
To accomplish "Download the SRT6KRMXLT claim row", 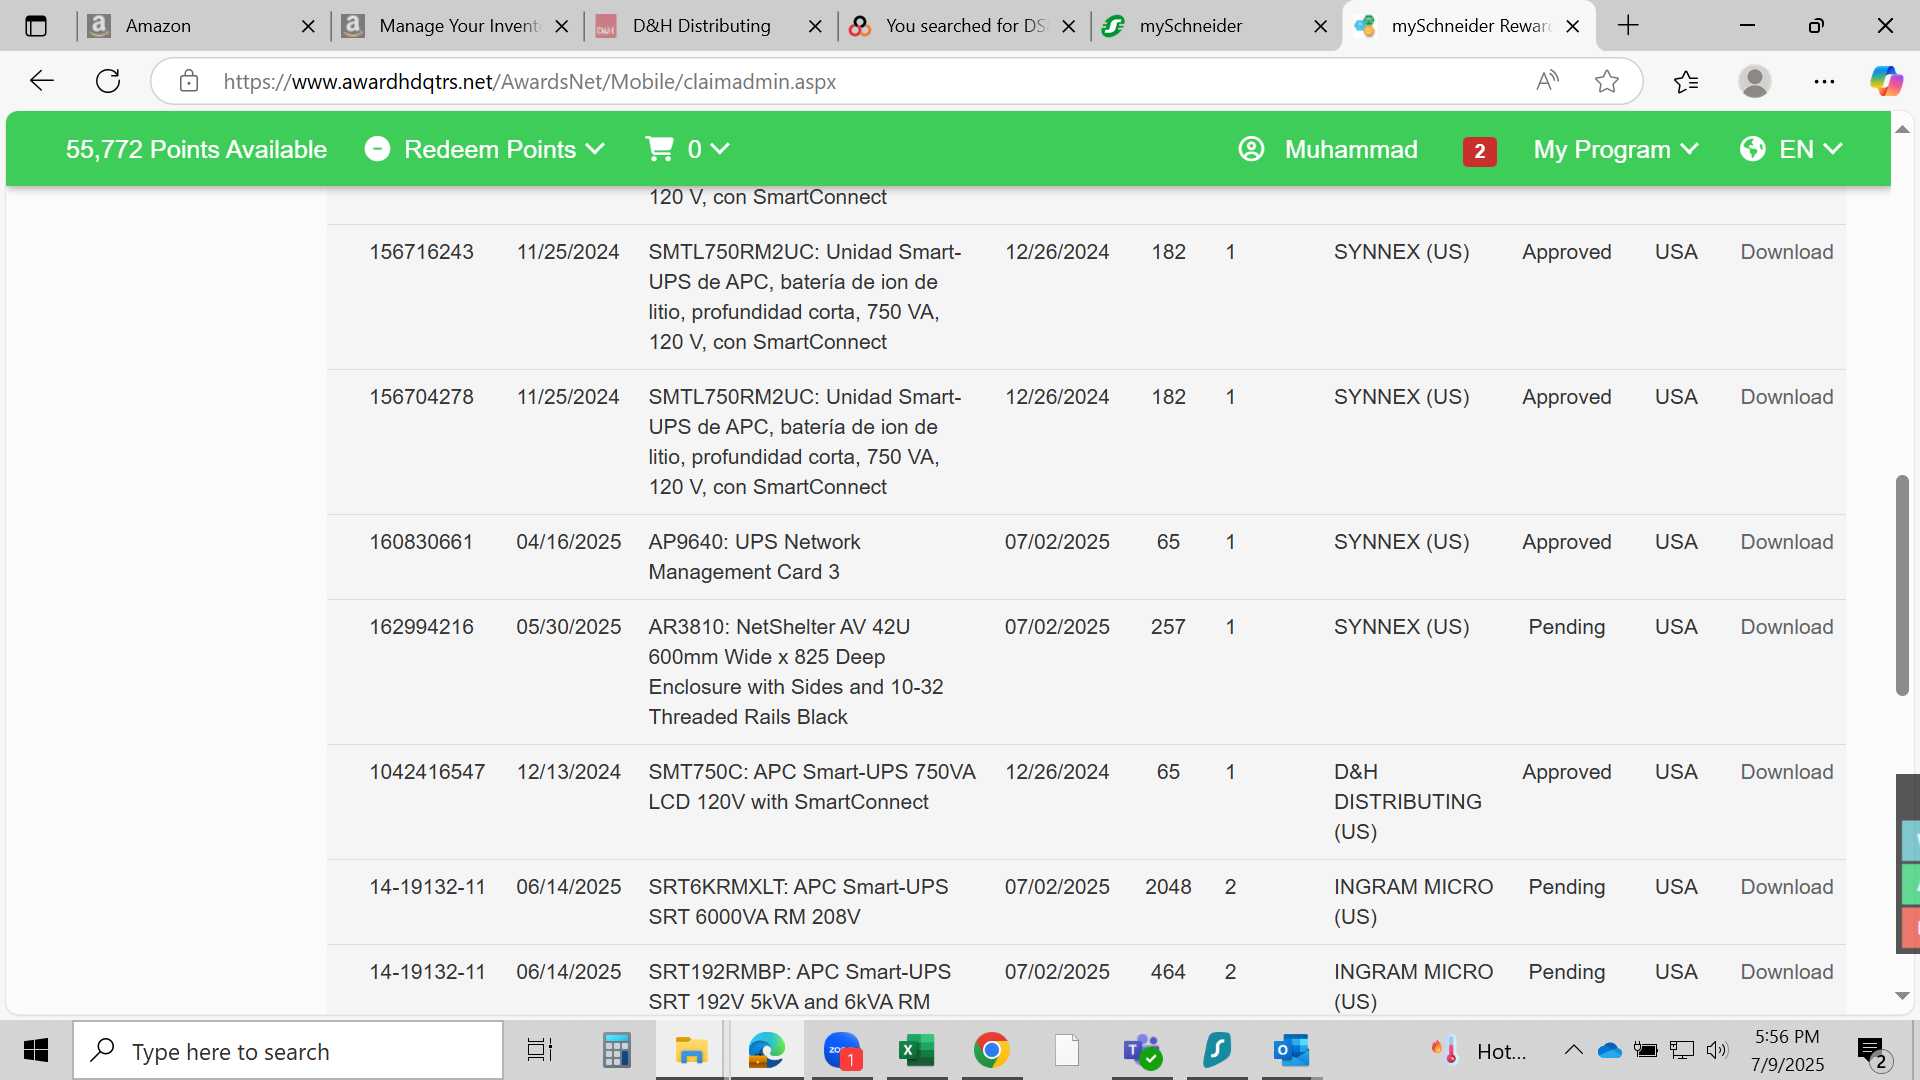I will click(1786, 887).
